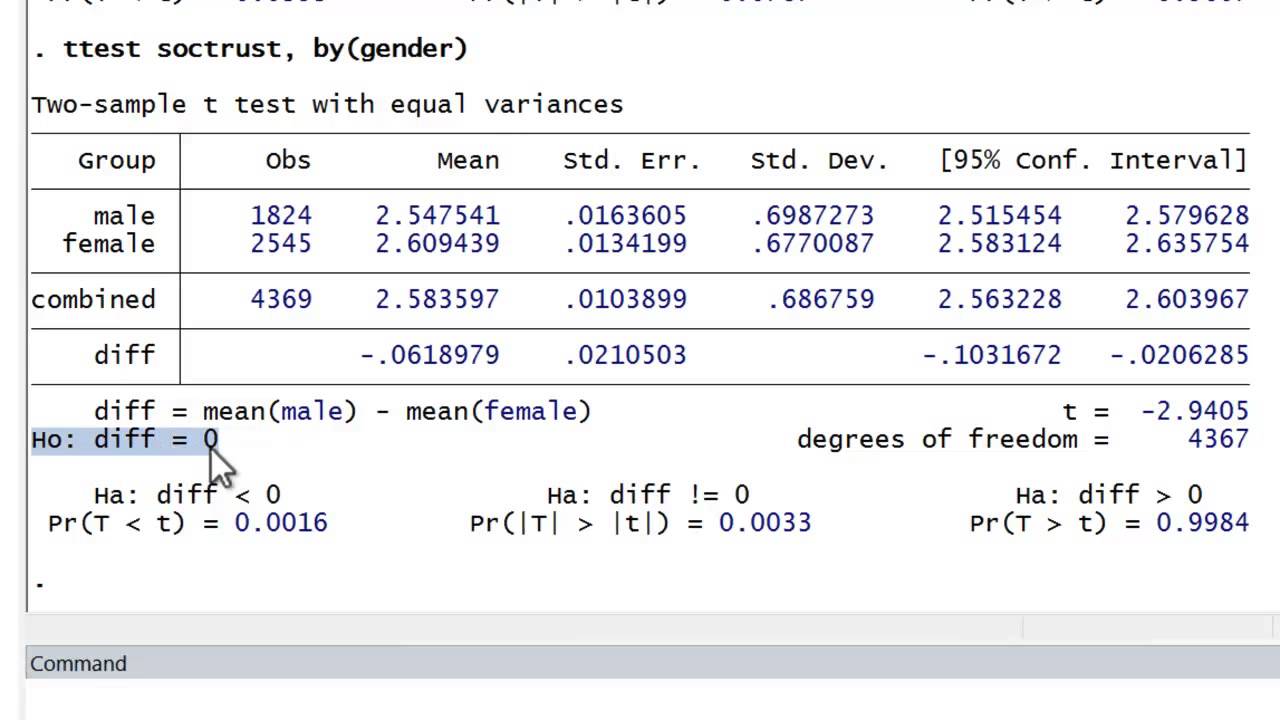The image size is (1280, 720).
Task: Click the combined upper bound 2.603967
Action: tap(1187, 300)
